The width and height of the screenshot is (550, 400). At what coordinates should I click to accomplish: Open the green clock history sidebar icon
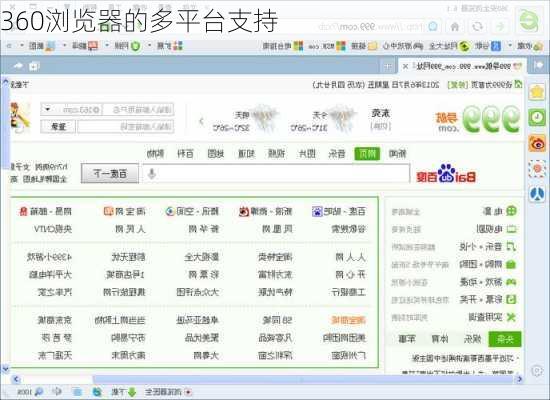537,118
